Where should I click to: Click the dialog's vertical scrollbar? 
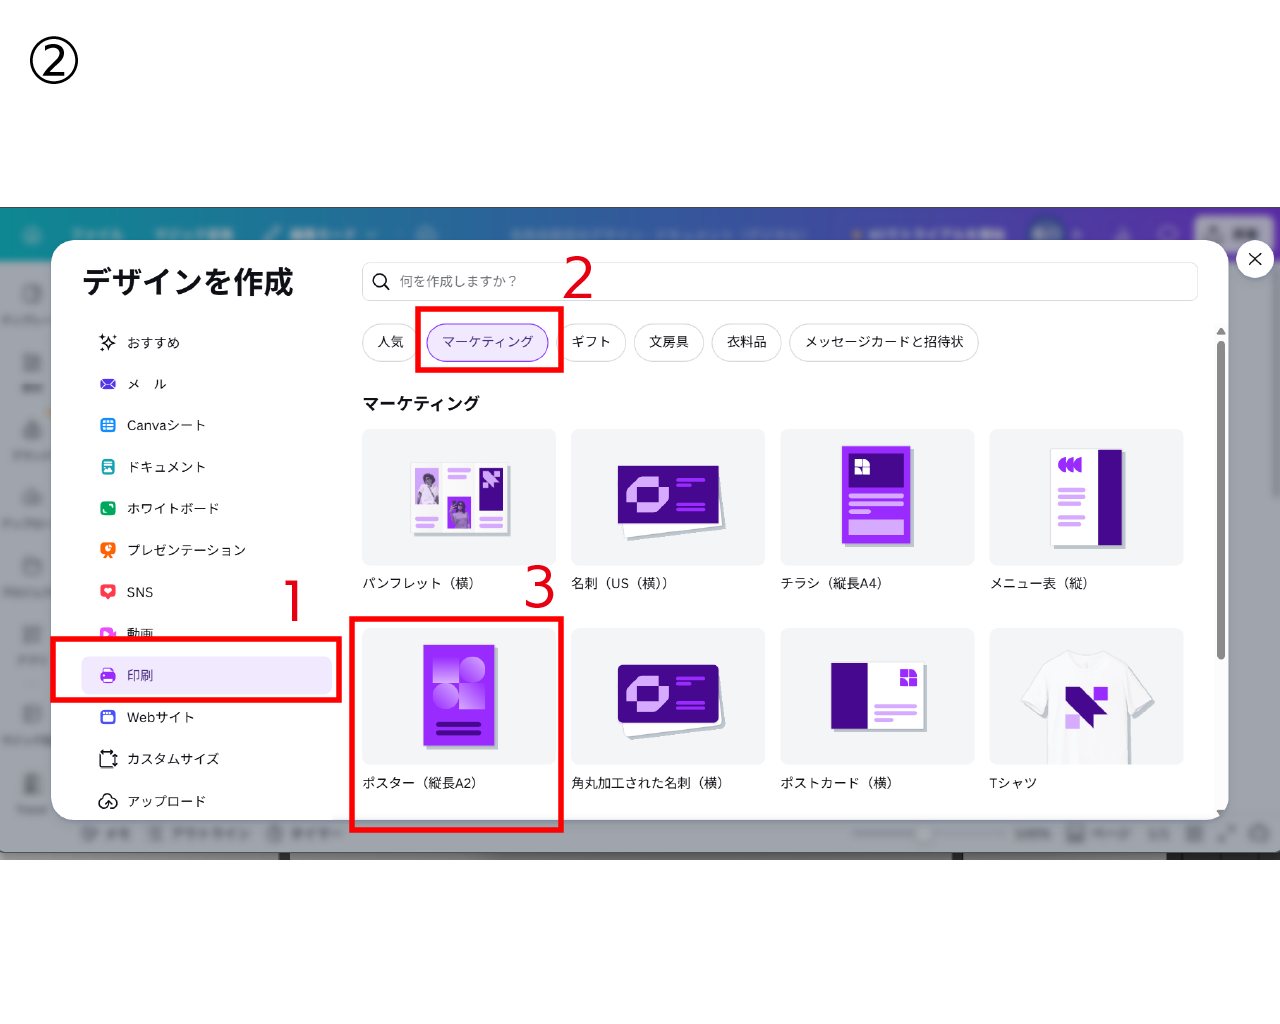click(x=1220, y=500)
